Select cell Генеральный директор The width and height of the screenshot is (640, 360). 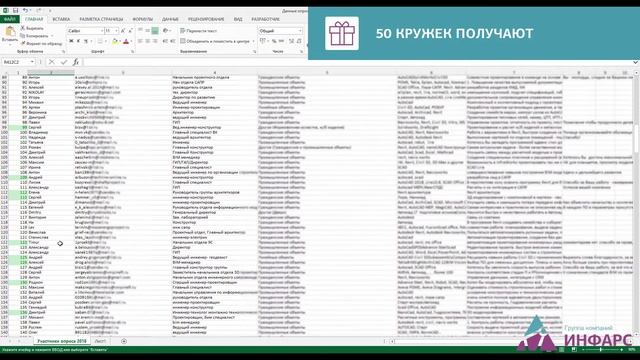coord(214,212)
